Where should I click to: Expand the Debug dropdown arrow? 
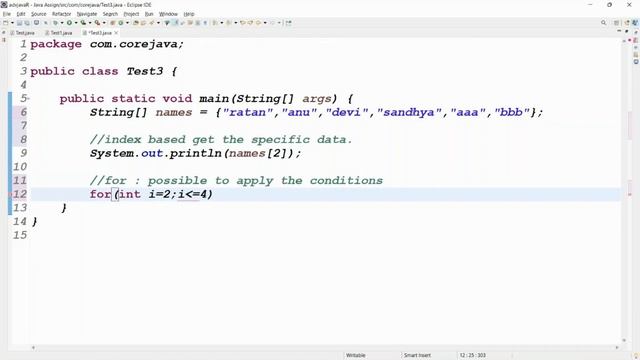point(62,23)
